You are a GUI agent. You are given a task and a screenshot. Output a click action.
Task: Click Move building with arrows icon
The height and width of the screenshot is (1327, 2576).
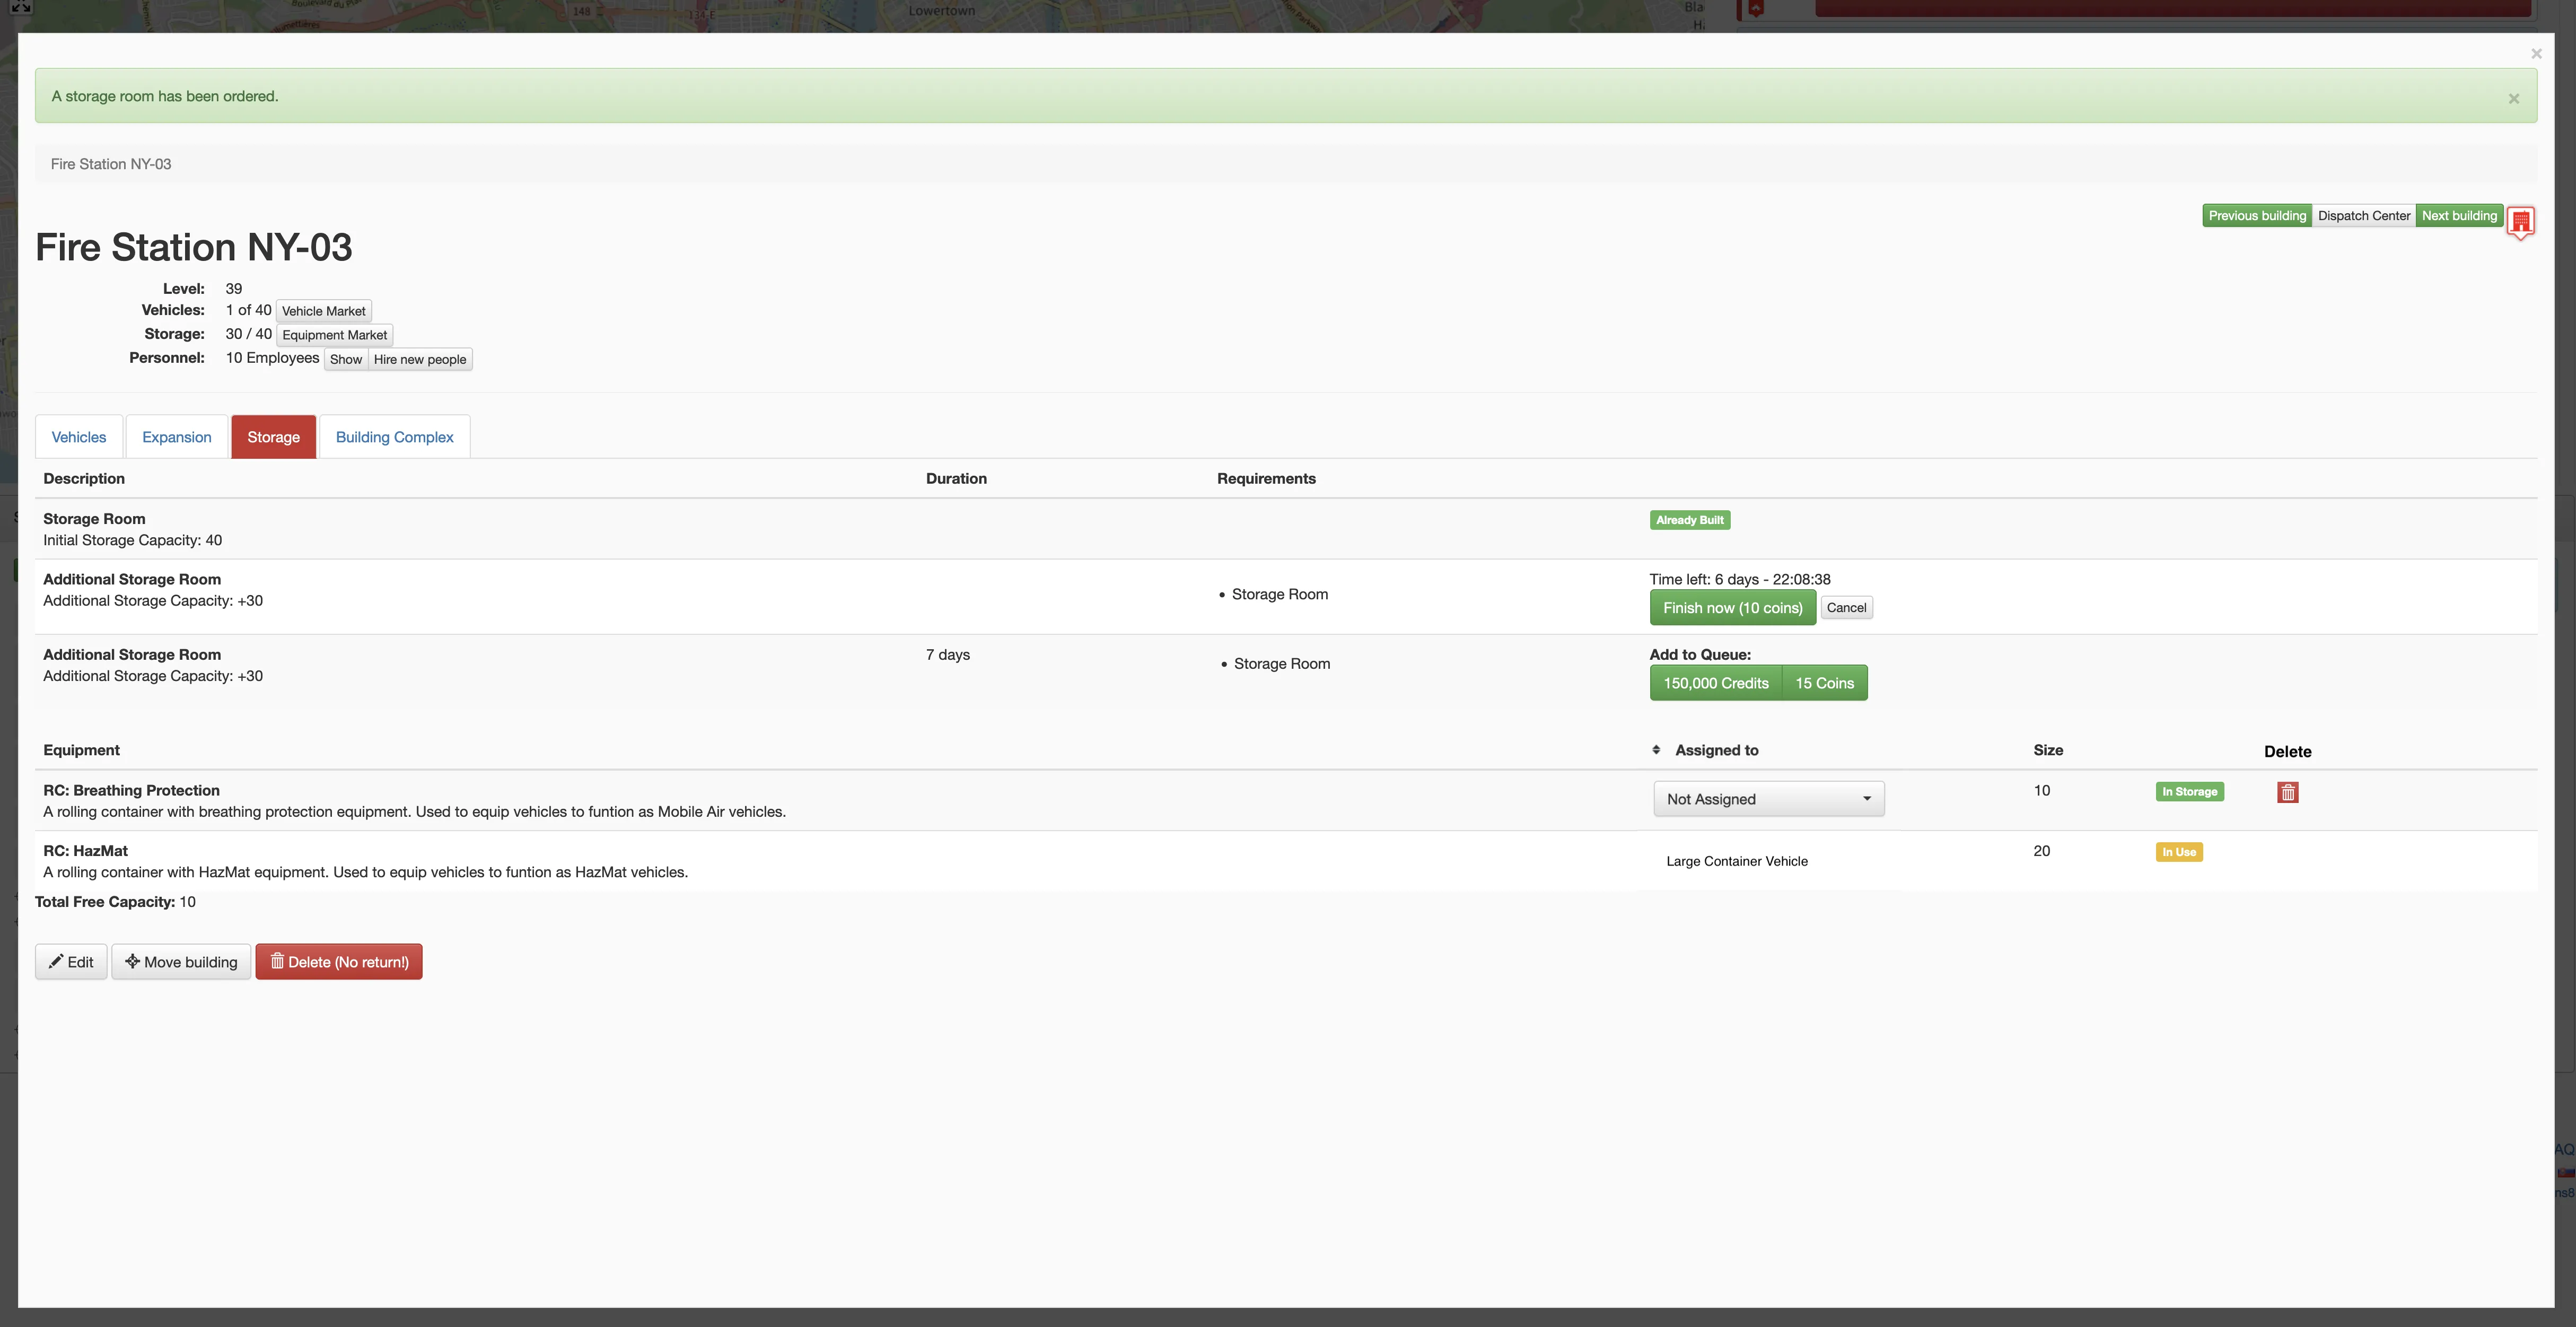pyautogui.click(x=181, y=962)
